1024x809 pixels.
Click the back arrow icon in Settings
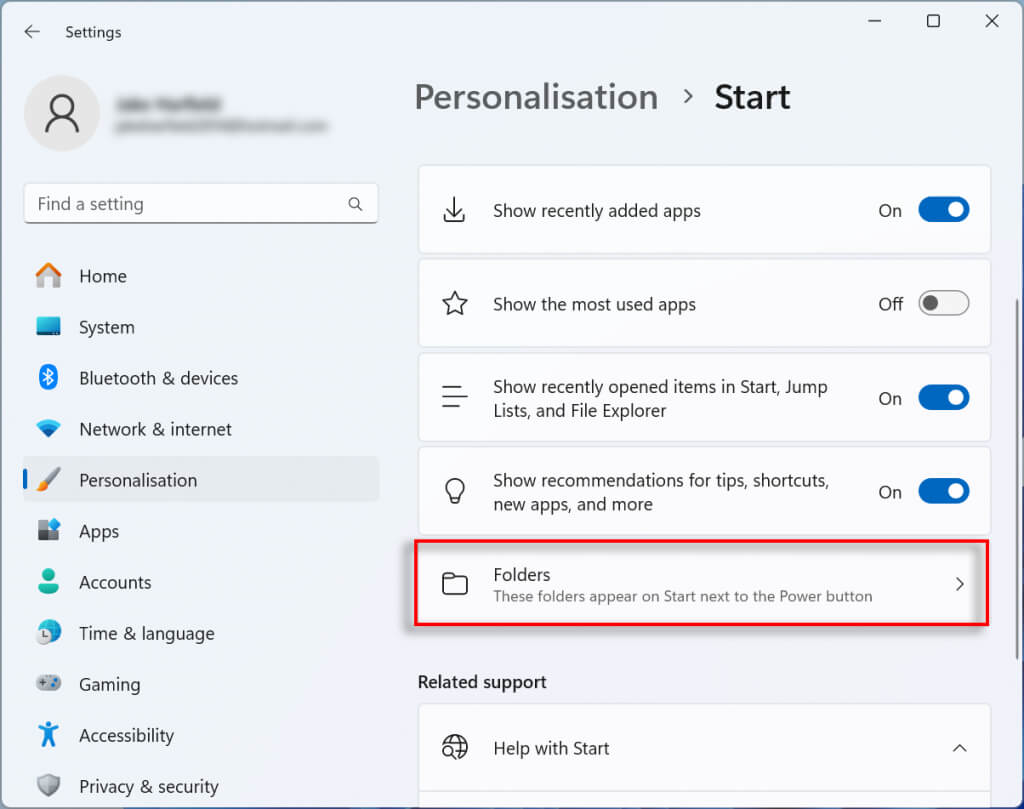[x=32, y=32]
